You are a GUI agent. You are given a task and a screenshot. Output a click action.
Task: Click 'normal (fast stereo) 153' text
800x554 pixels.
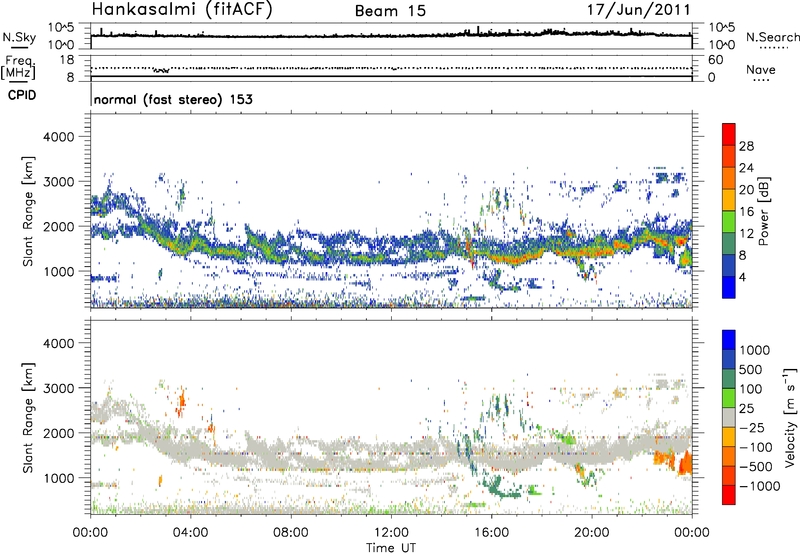pyautogui.click(x=173, y=99)
